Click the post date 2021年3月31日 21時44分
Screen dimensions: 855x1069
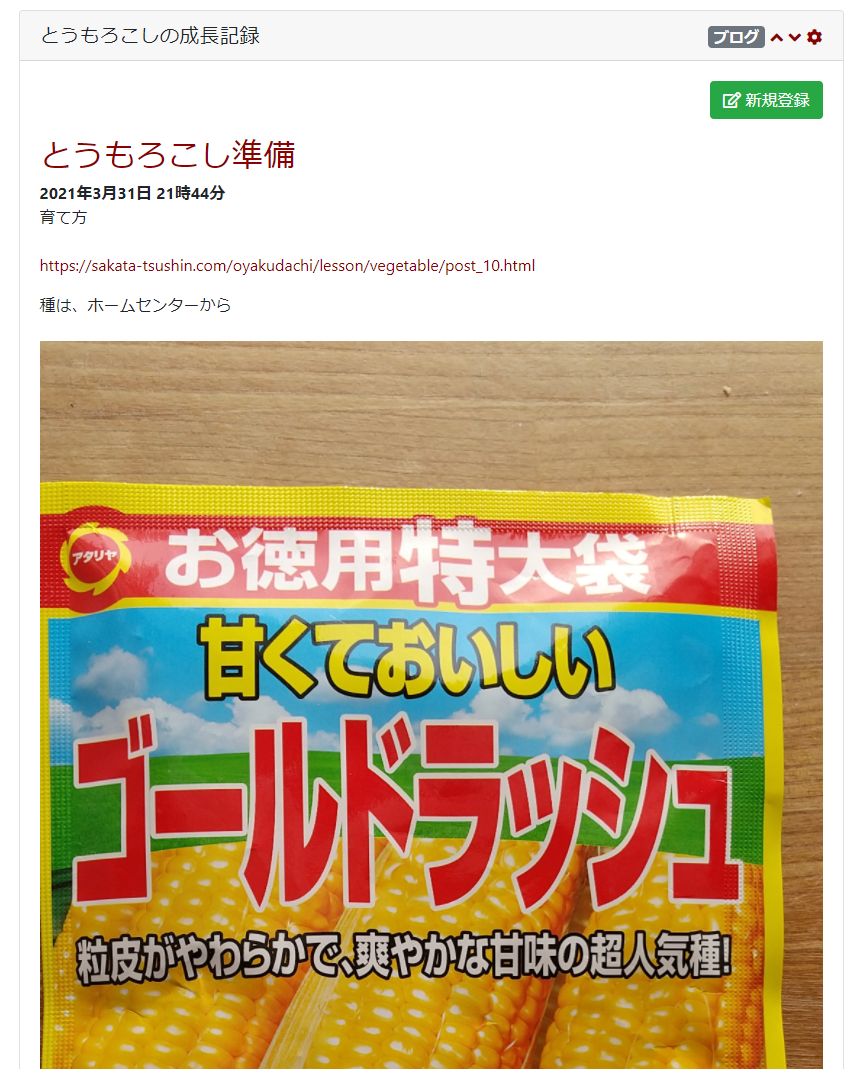pyautogui.click(x=132, y=193)
